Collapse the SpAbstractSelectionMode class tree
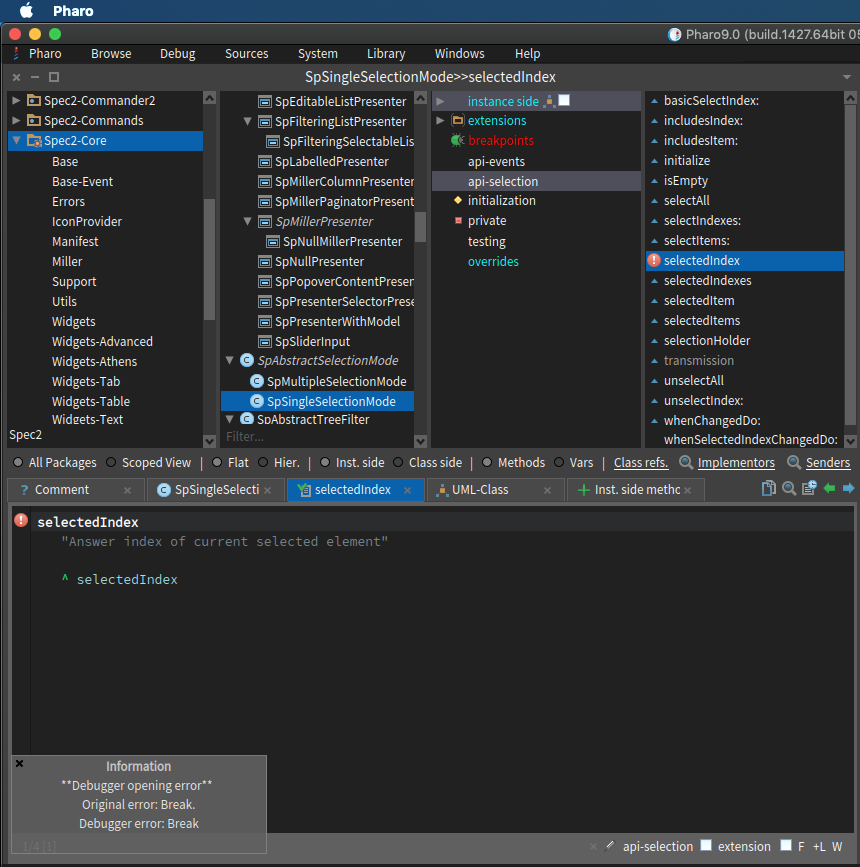860x867 pixels. pyautogui.click(x=230, y=361)
